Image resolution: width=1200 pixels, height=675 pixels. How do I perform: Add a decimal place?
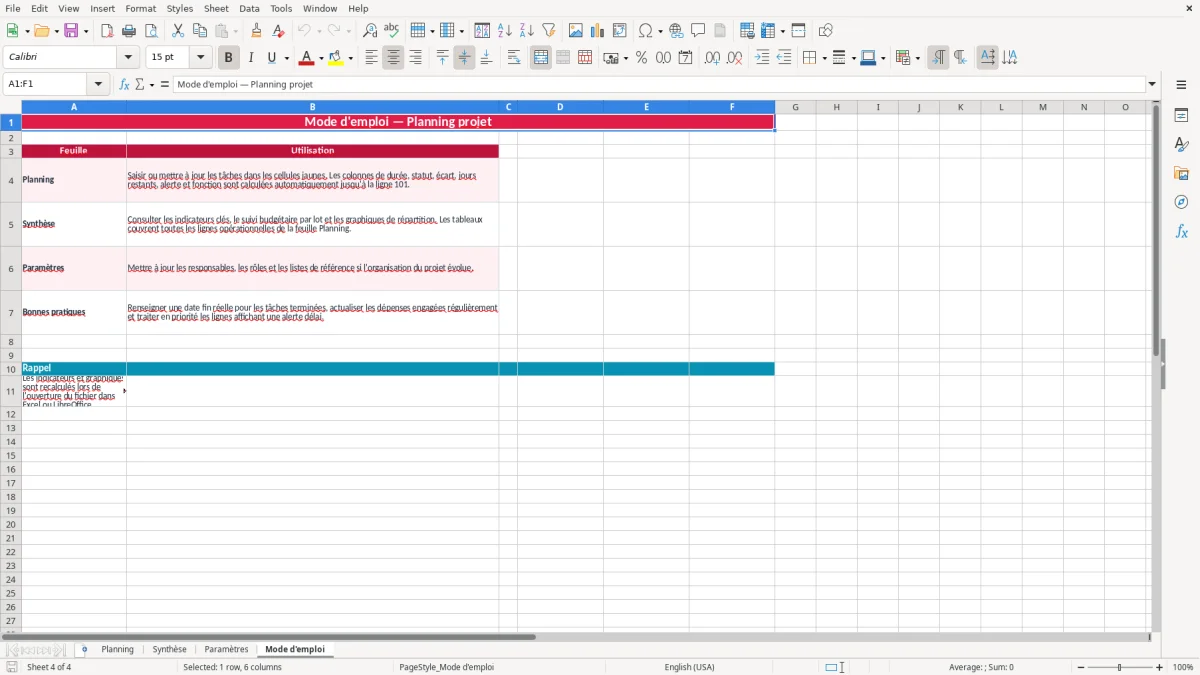point(712,58)
